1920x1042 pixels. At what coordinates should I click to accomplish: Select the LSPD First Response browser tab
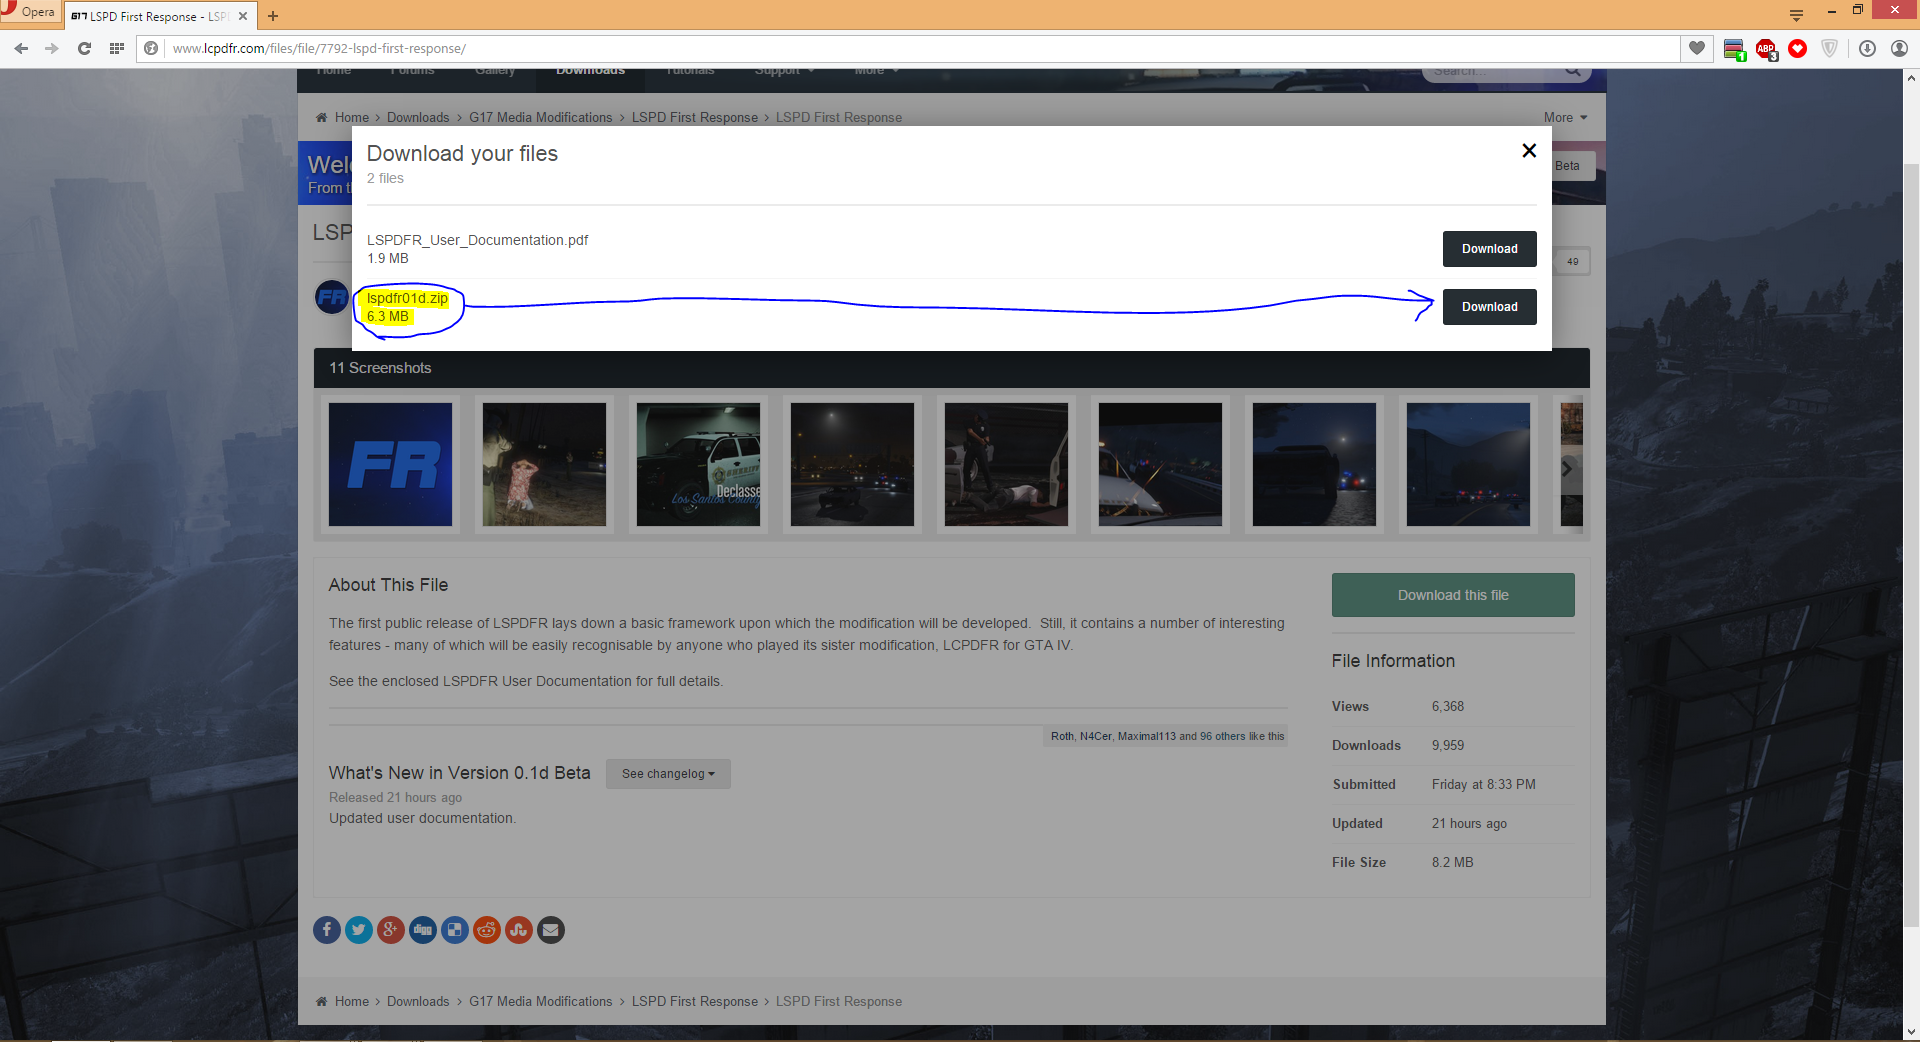click(160, 16)
